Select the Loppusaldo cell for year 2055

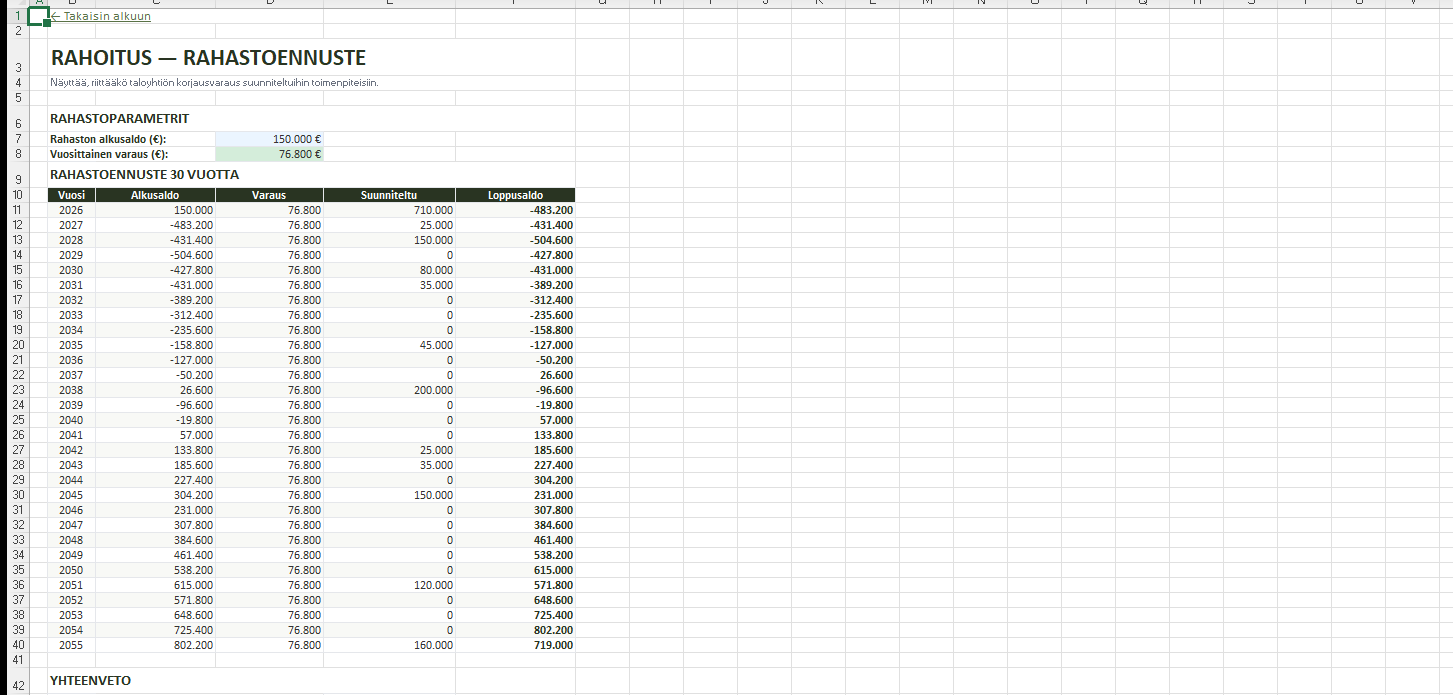click(x=515, y=645)
